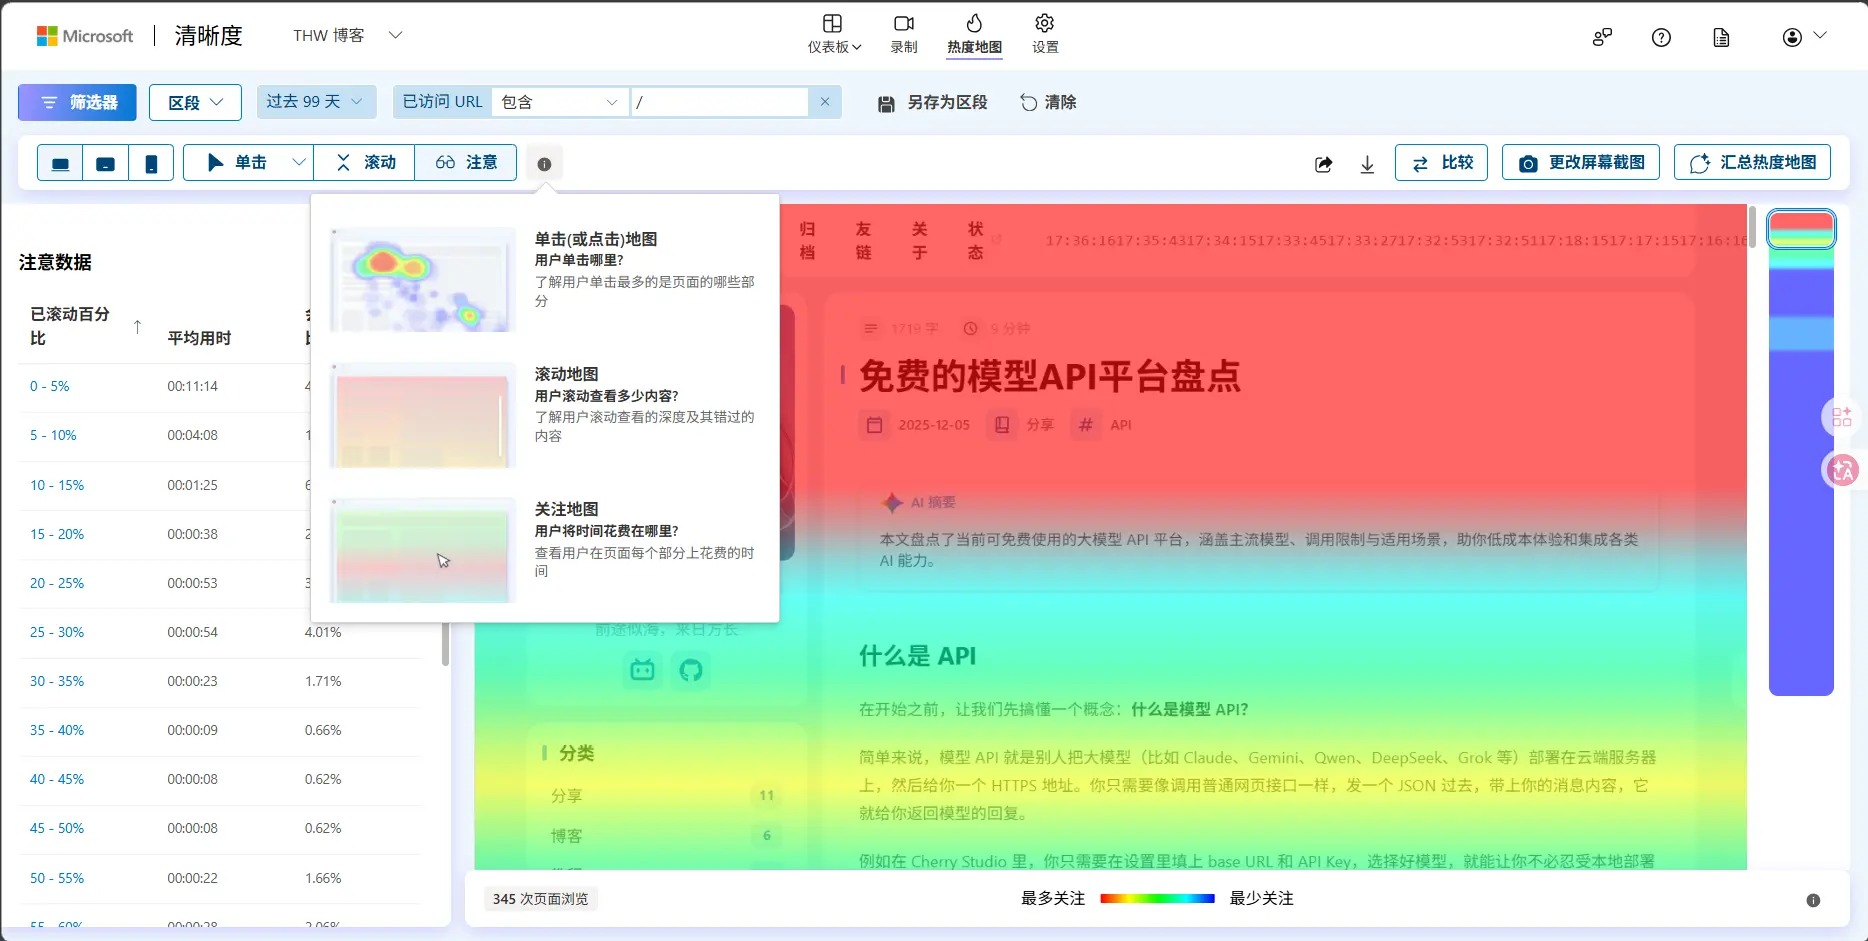Open the heatmap types info icon
The image size is (1868, 941).
coord(543,163)
